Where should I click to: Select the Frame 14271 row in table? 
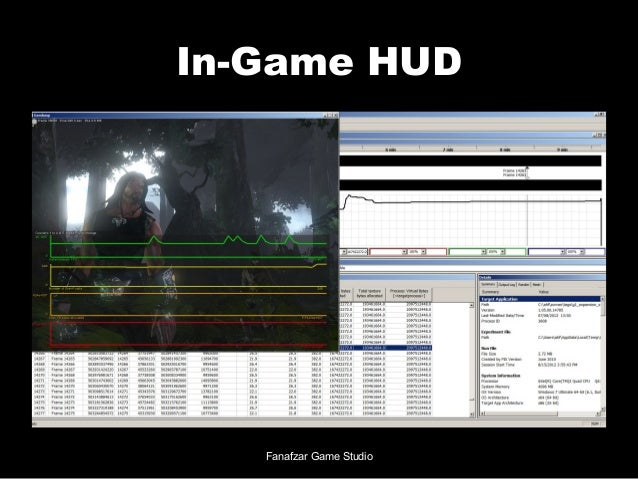(x=232, y=392)
